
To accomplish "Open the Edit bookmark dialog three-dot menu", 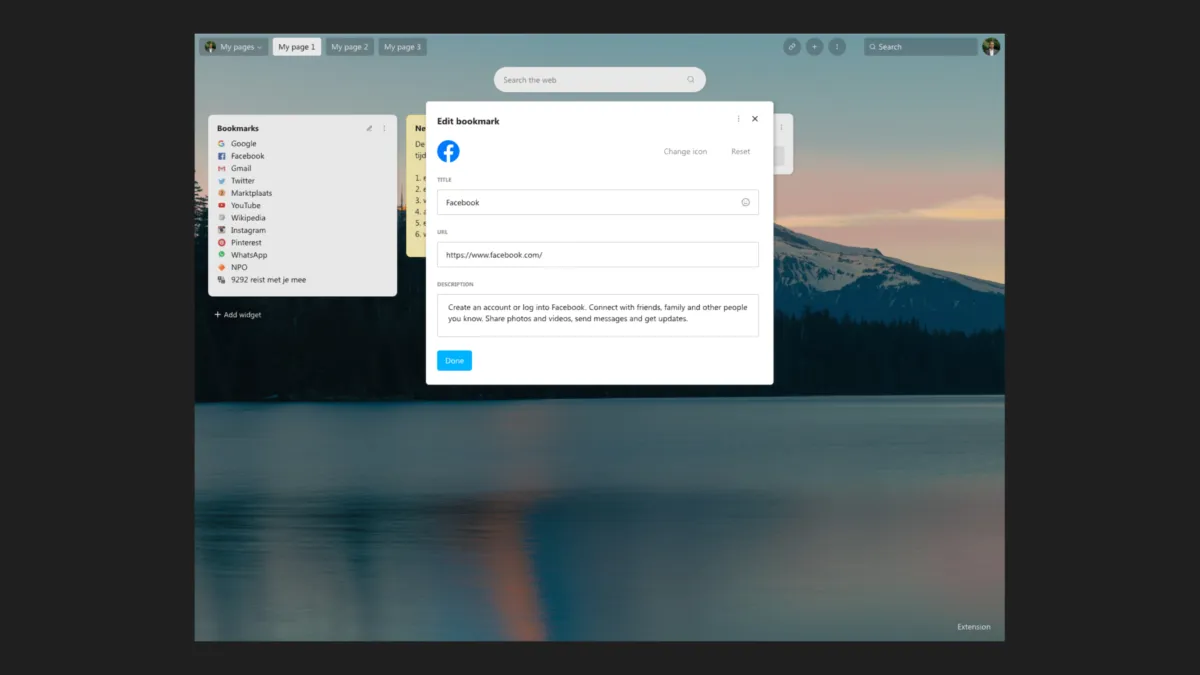I will point(739,119).
